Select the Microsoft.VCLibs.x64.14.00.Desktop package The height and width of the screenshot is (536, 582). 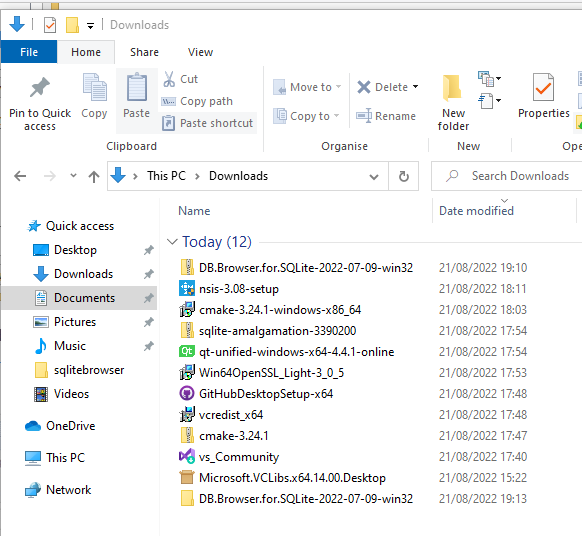(x=292, y=478)
